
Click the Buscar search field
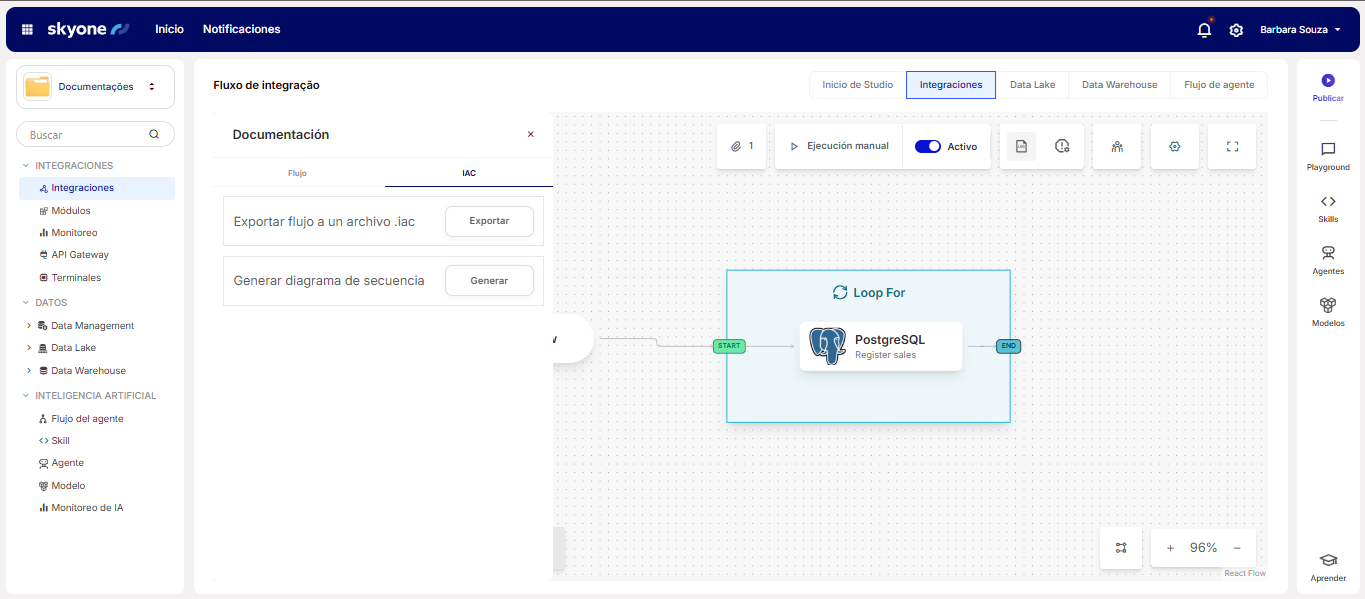point(87,134)
